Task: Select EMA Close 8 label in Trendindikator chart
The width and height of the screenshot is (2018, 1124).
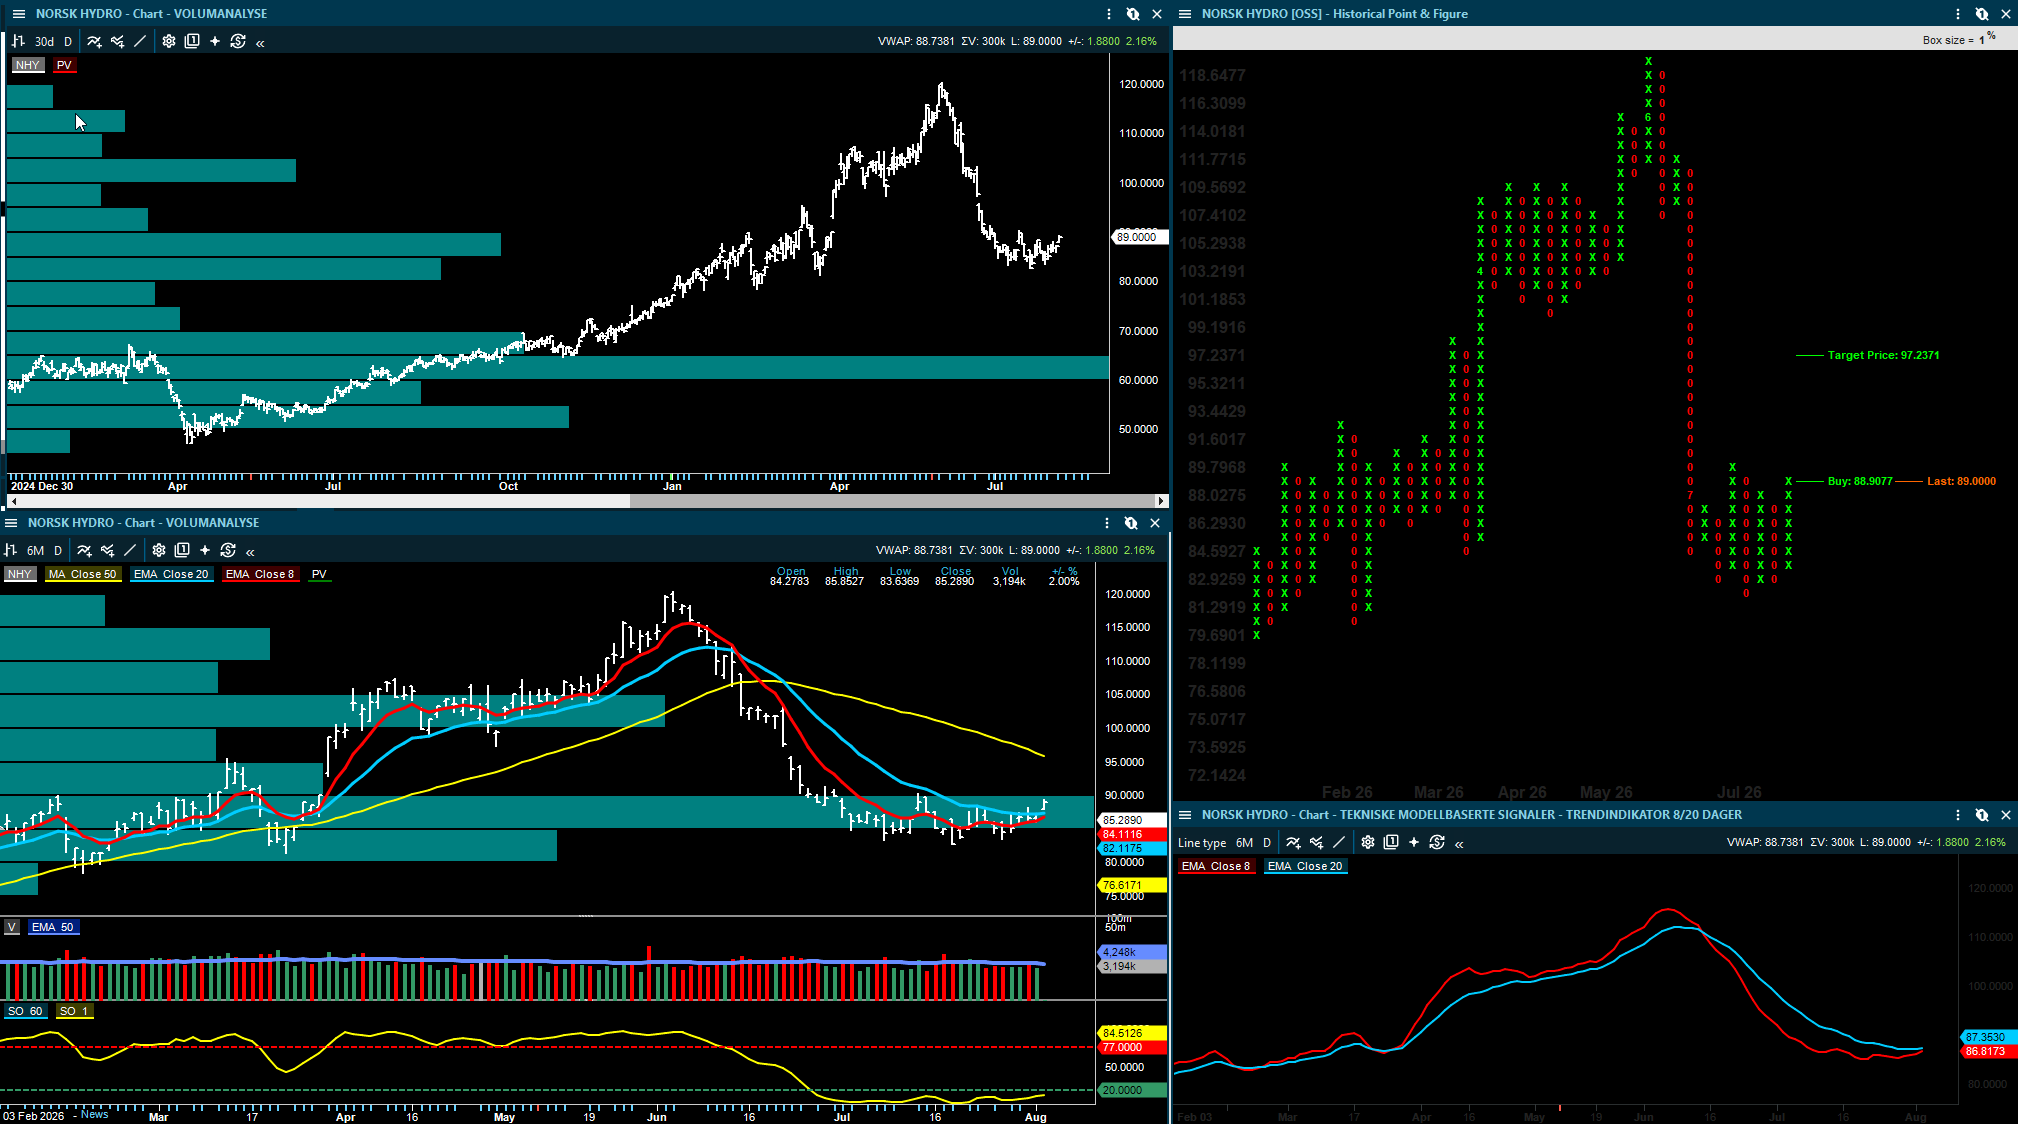Action: [x=1216, y=866]
